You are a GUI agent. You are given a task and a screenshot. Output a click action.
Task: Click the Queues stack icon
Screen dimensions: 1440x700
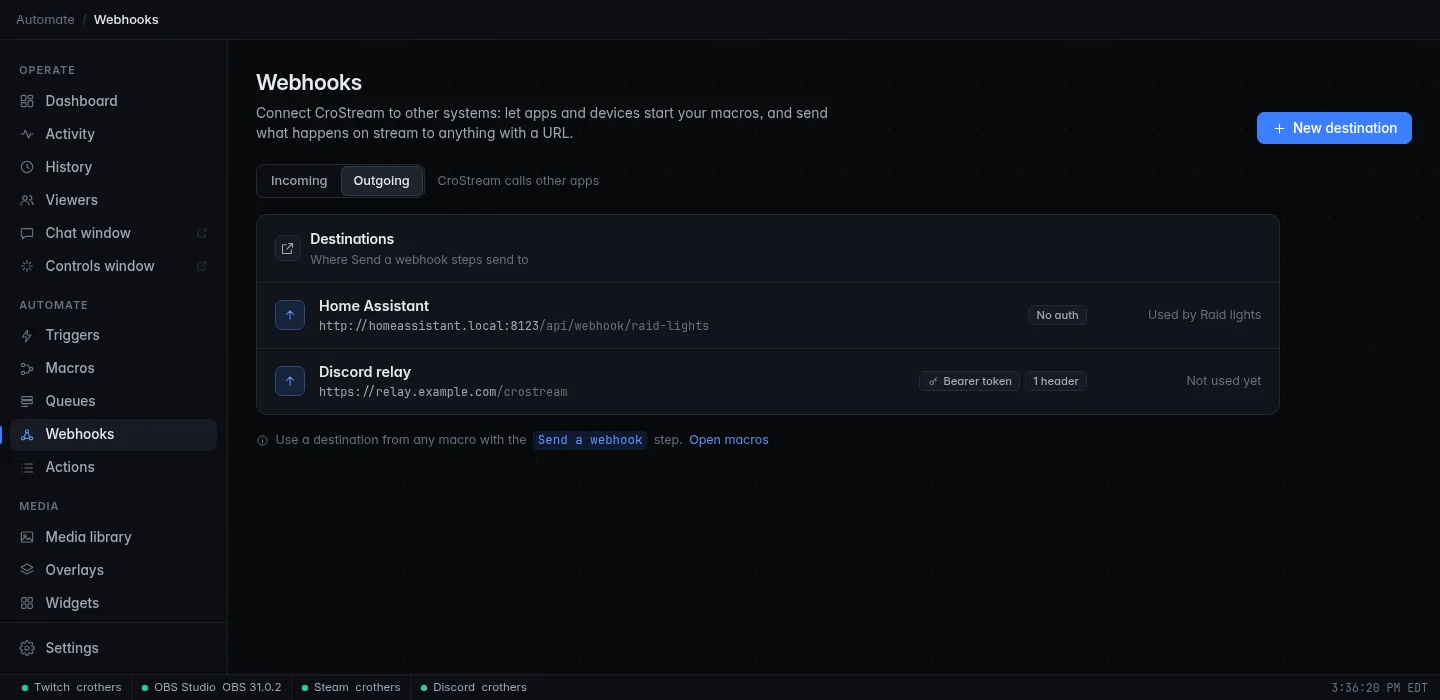(27, 401)
